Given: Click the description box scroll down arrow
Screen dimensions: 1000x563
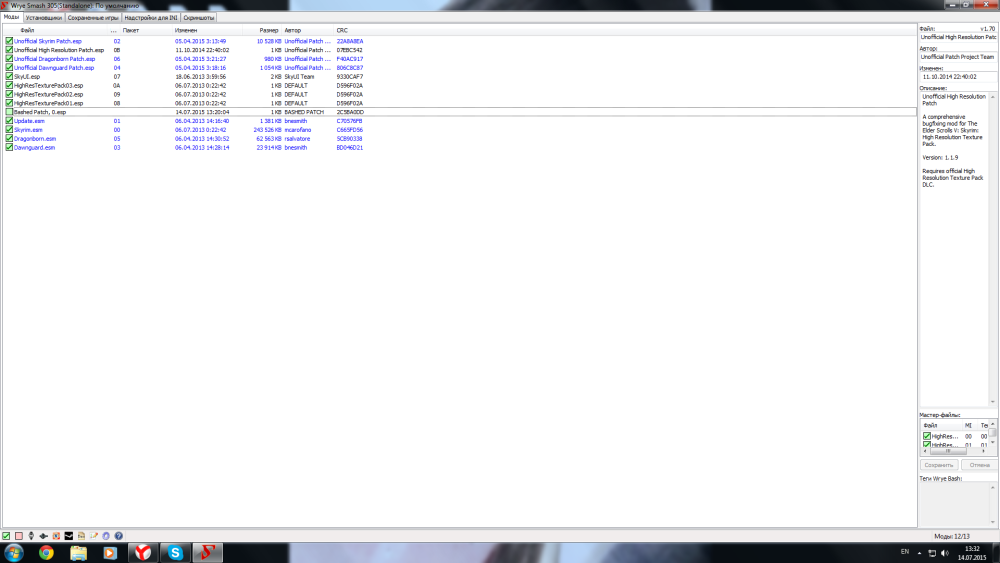Looking at the screenshot, I should coord(992,402).
